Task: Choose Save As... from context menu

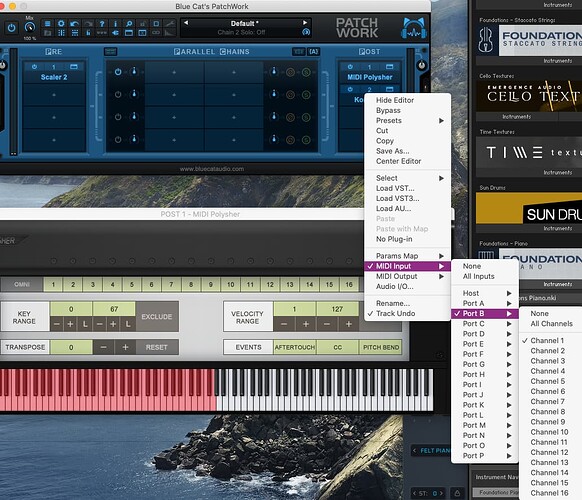Action: click(x=407, y=151)
